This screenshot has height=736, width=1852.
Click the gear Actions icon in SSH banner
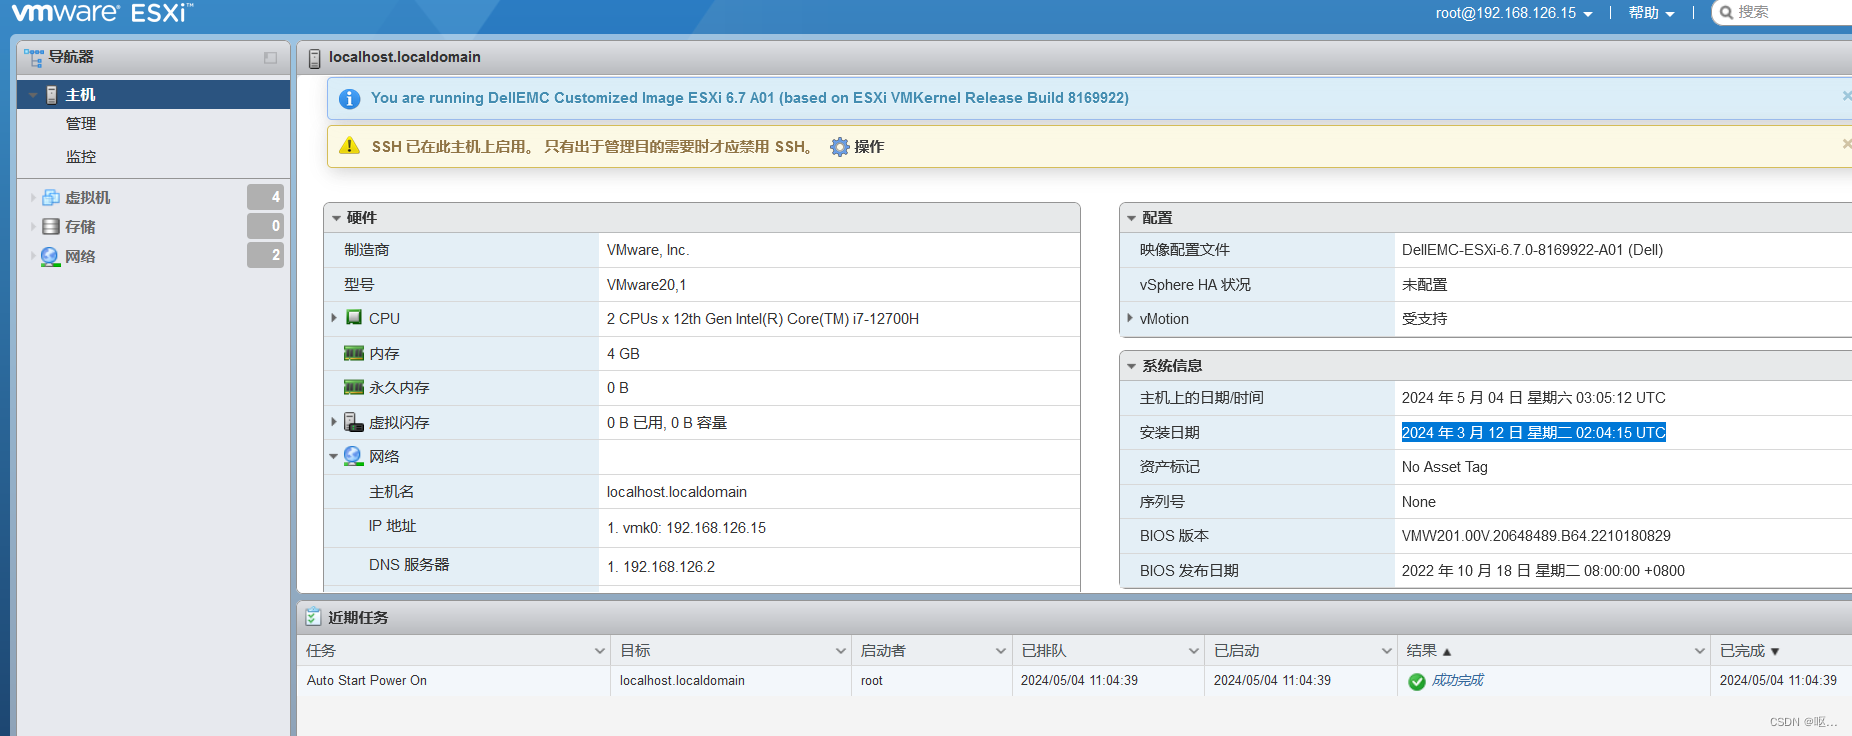(x=840, y=147)
